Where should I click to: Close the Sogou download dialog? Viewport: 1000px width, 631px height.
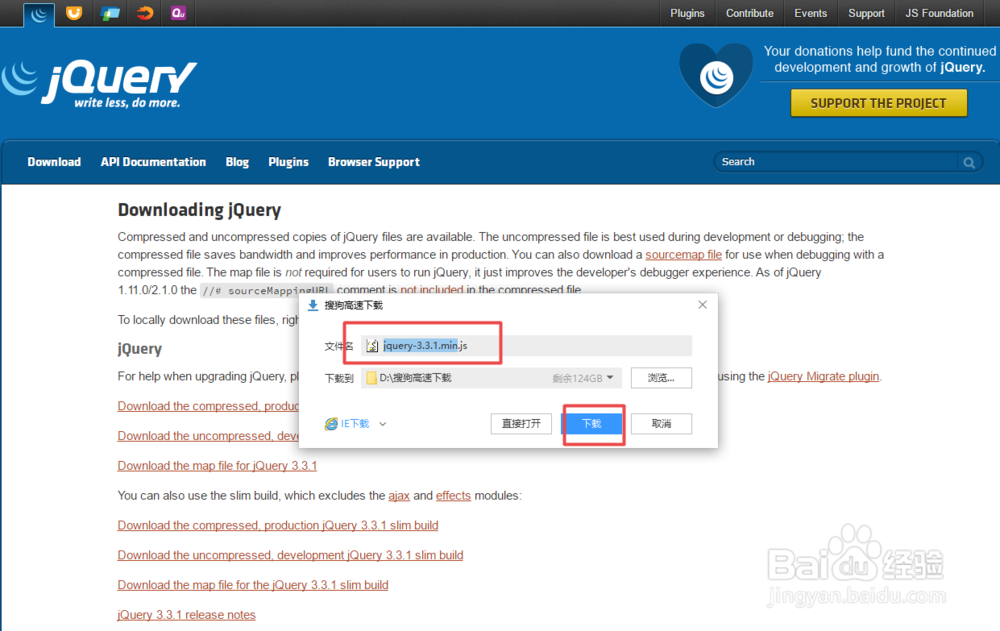(x=702, y=305)
